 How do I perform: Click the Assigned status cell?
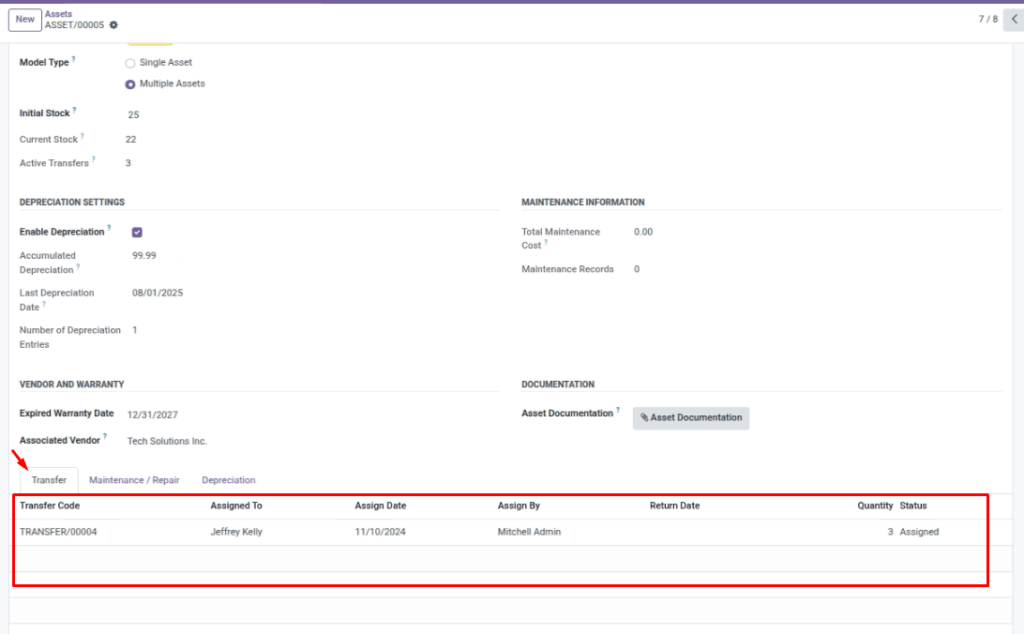tap(919, 532)
